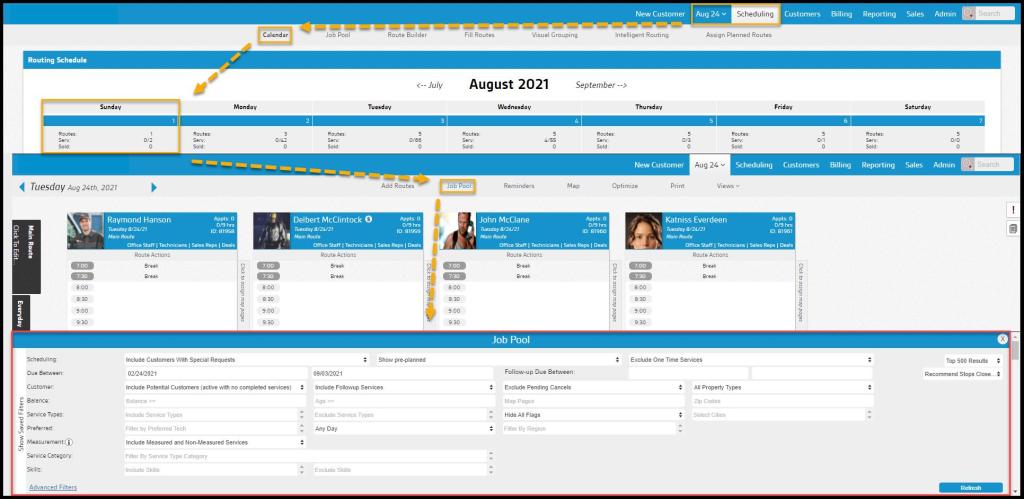Open the Calendar tab in Scheduling submenu
Viewport: 1024px width, 499px height.
tap(275, 35)
